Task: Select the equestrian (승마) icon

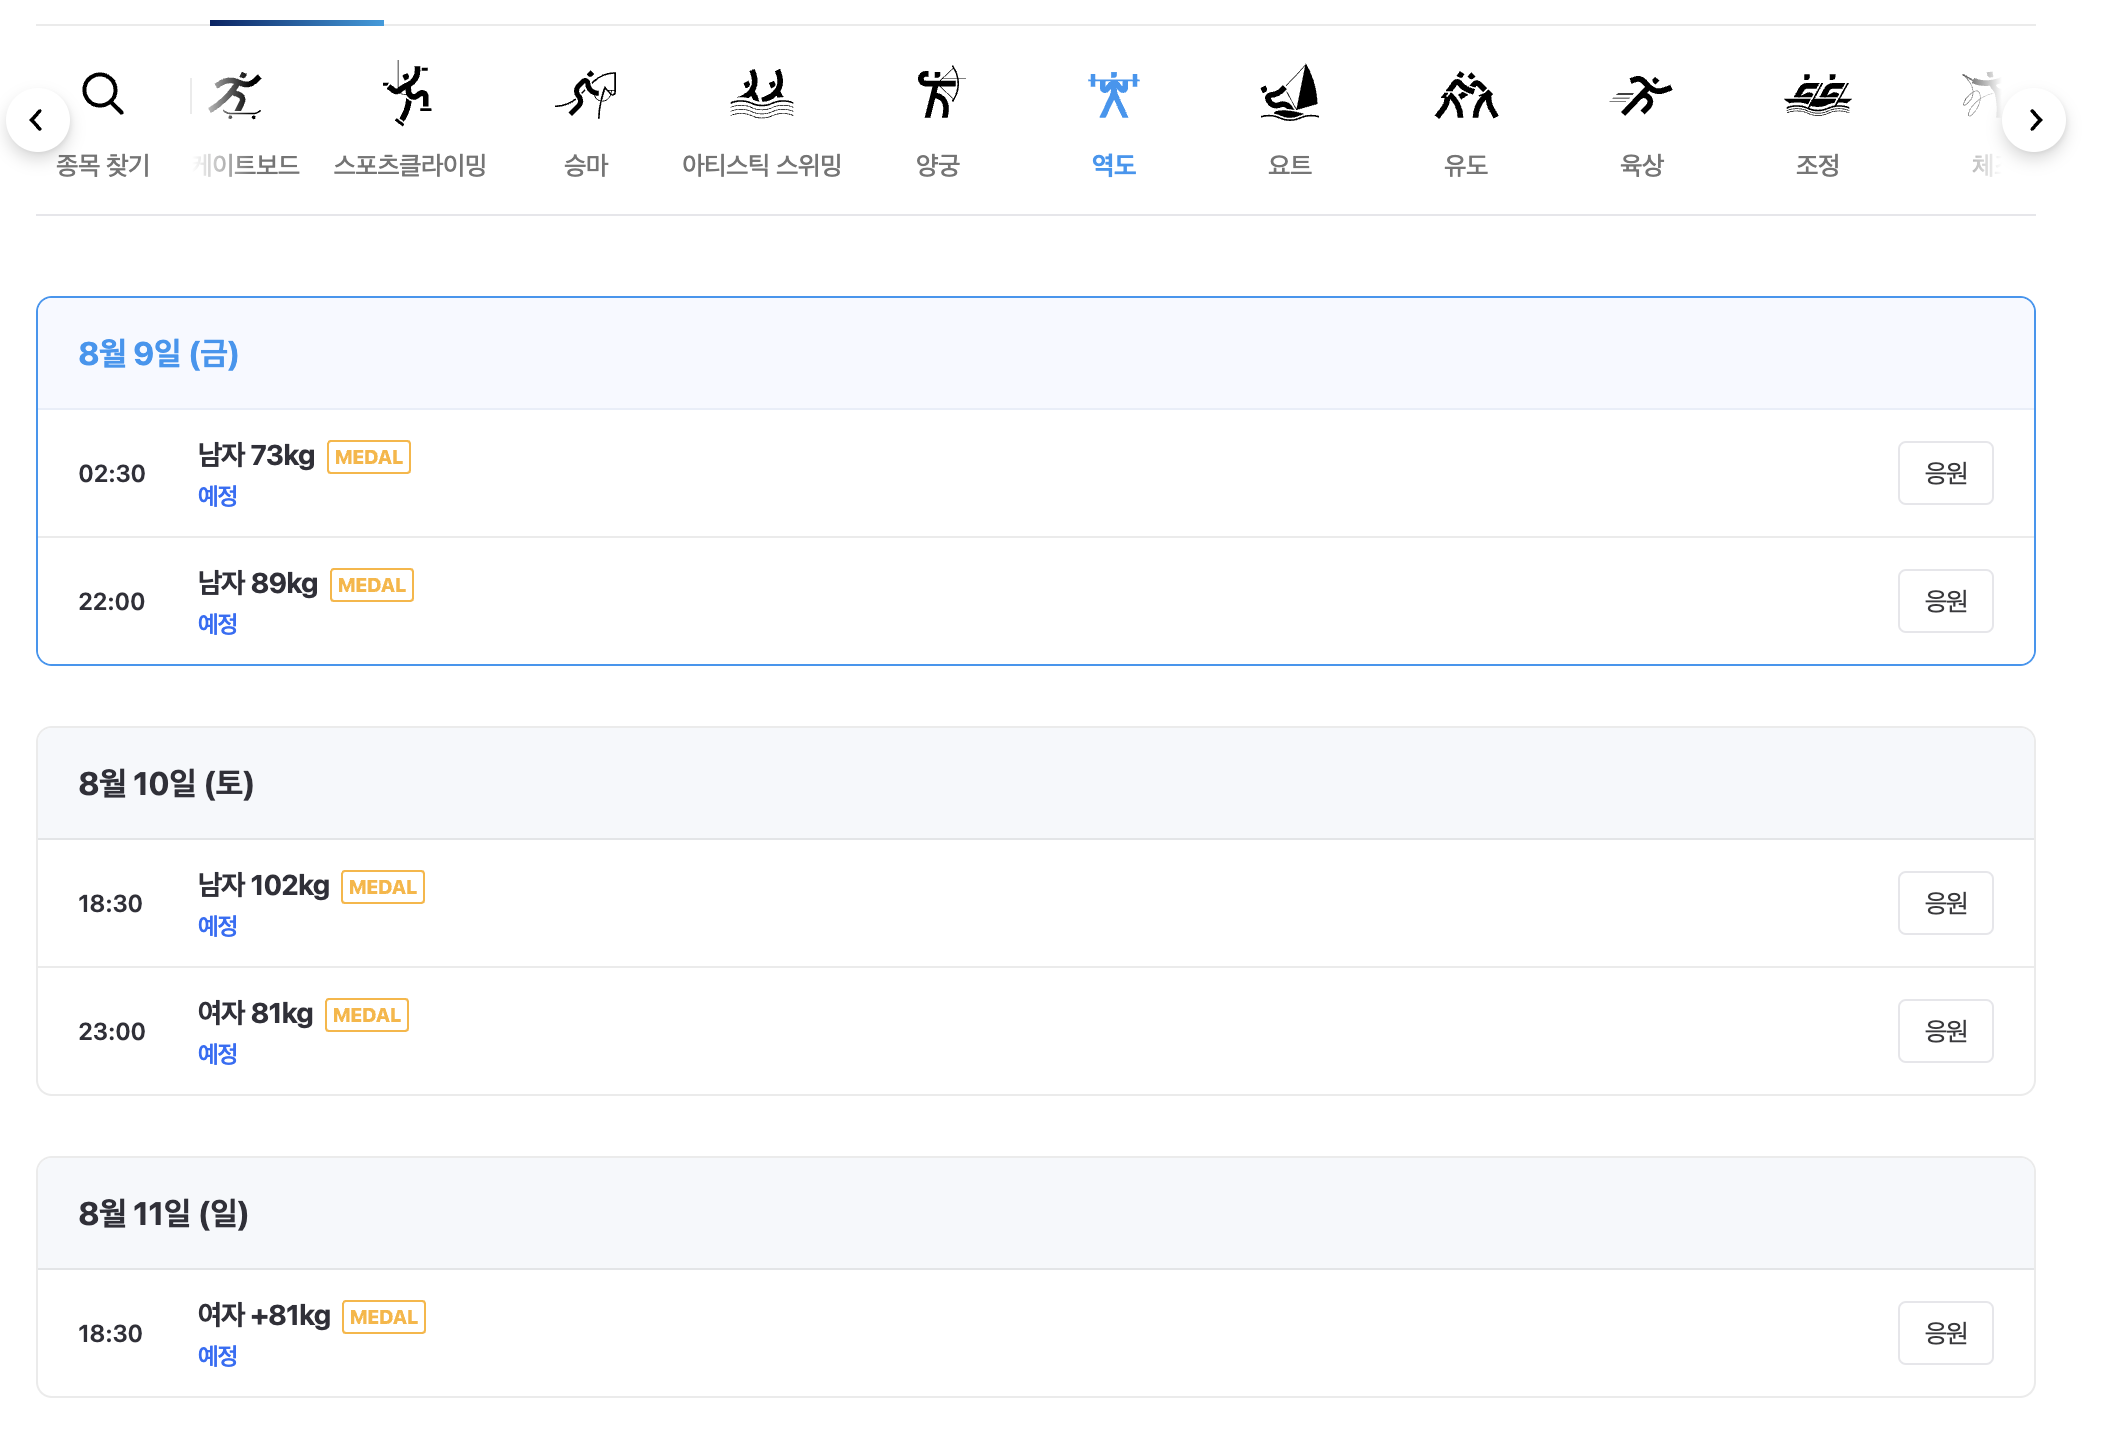Action: pos(586,95)
